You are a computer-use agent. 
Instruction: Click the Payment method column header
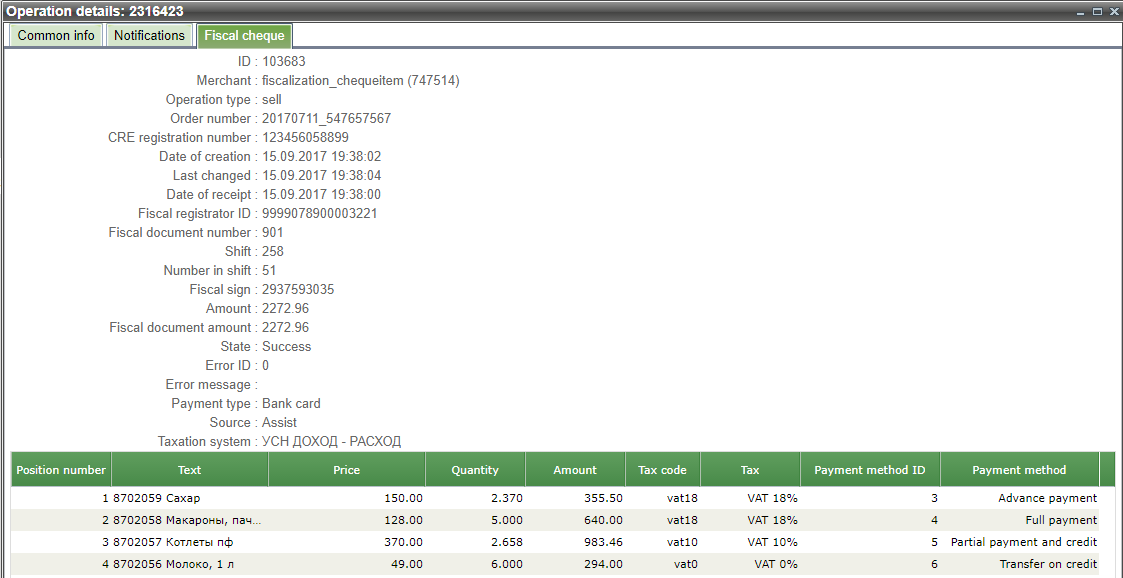click(x=1019, y=470)
